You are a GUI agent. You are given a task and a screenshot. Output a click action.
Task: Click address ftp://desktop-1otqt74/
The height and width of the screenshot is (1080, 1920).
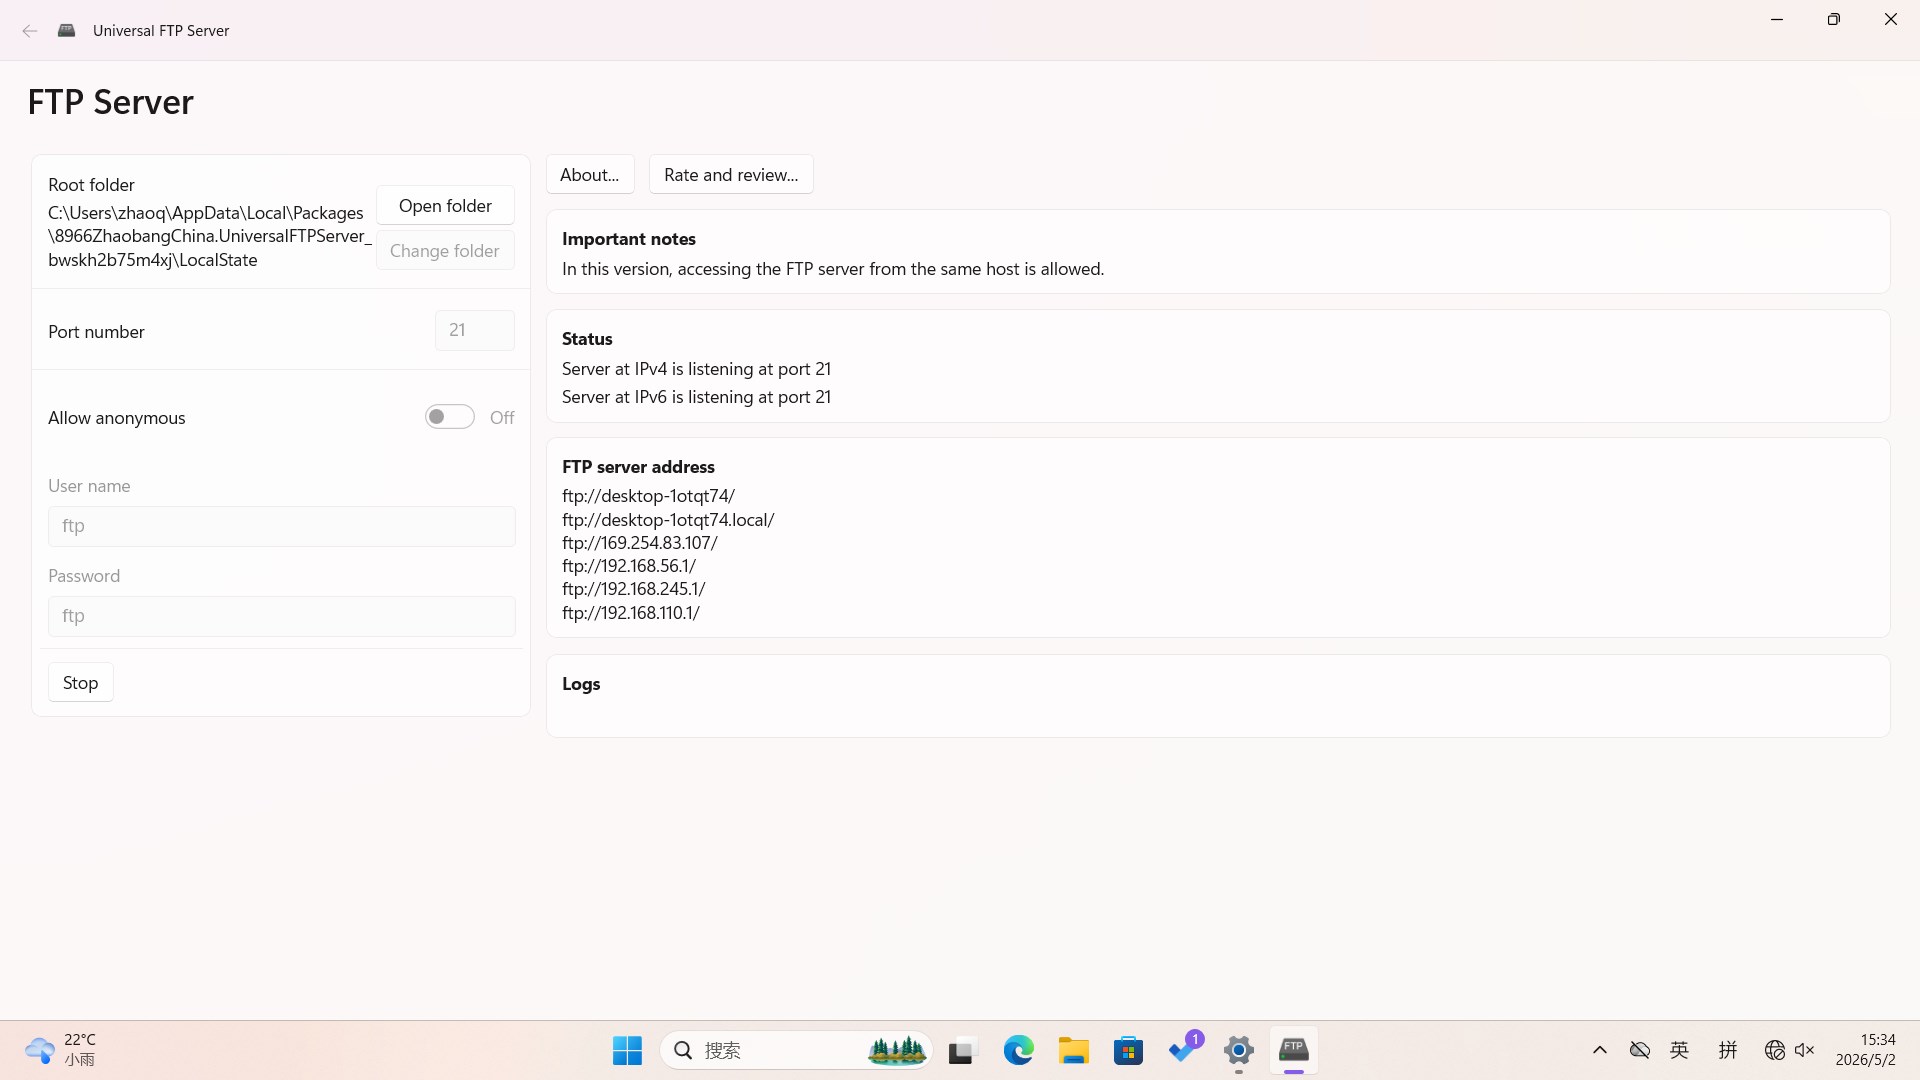(x=649, y=496)
